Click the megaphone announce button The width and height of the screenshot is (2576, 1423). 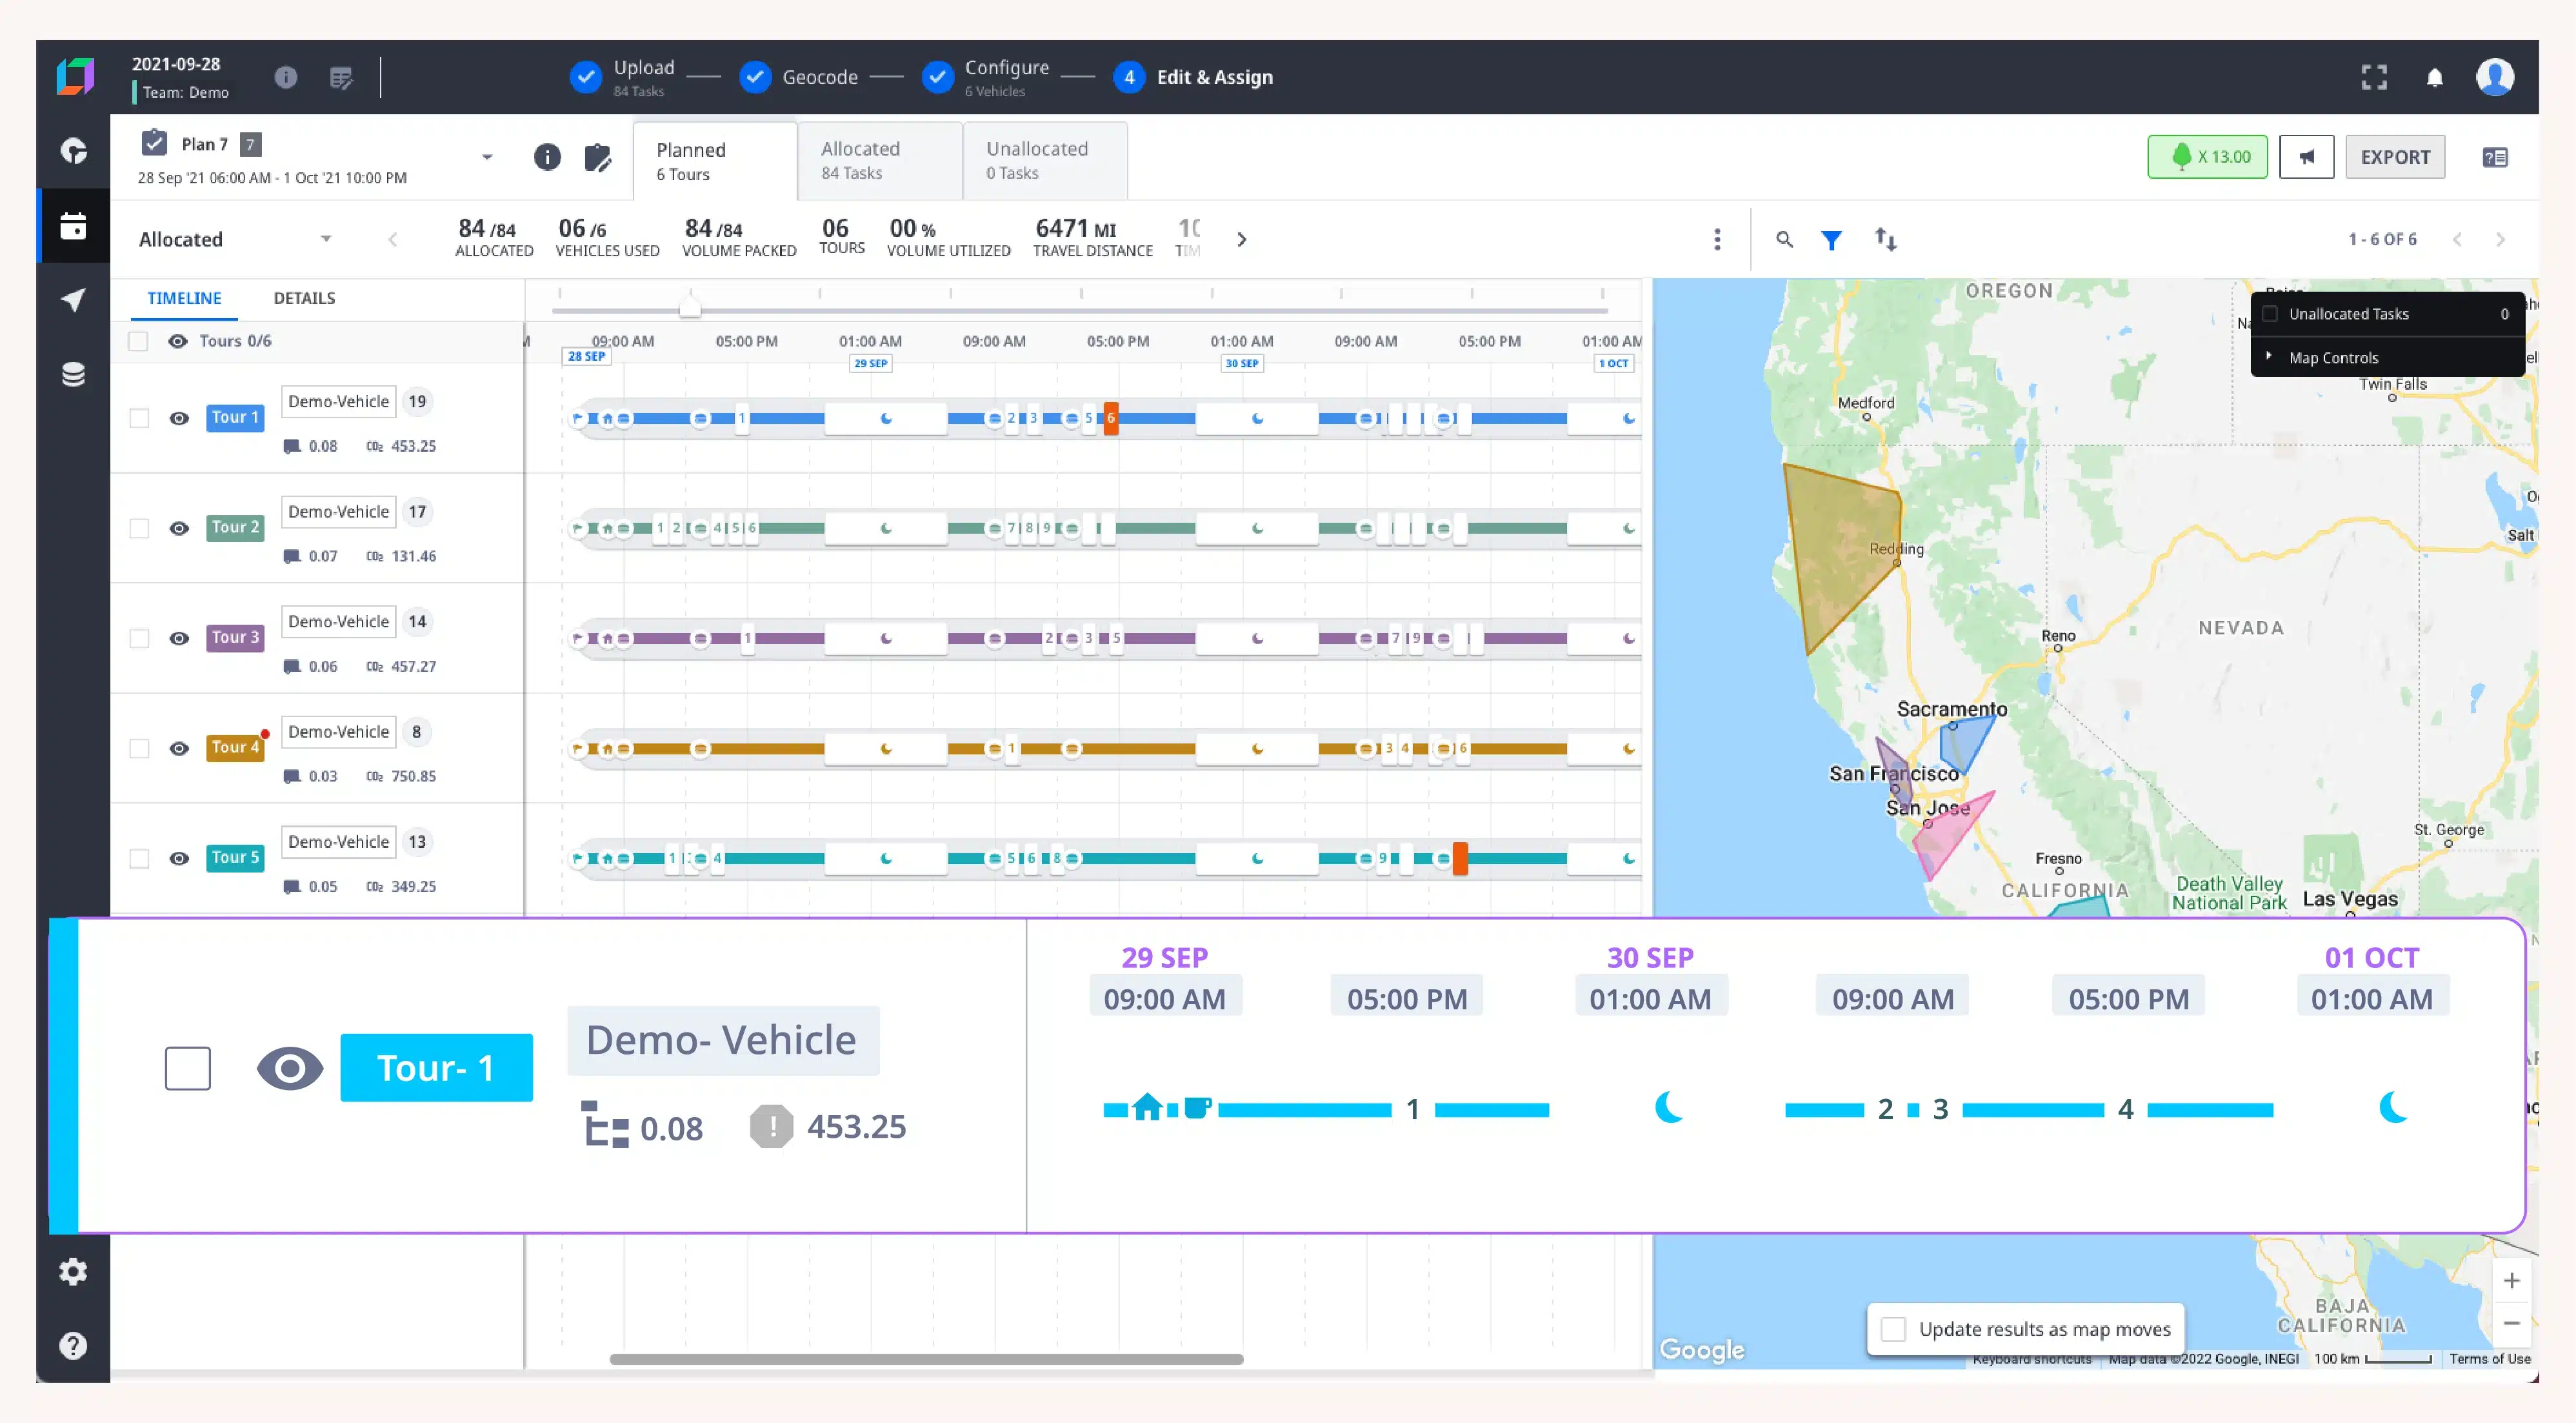(x=2306, y=157)
